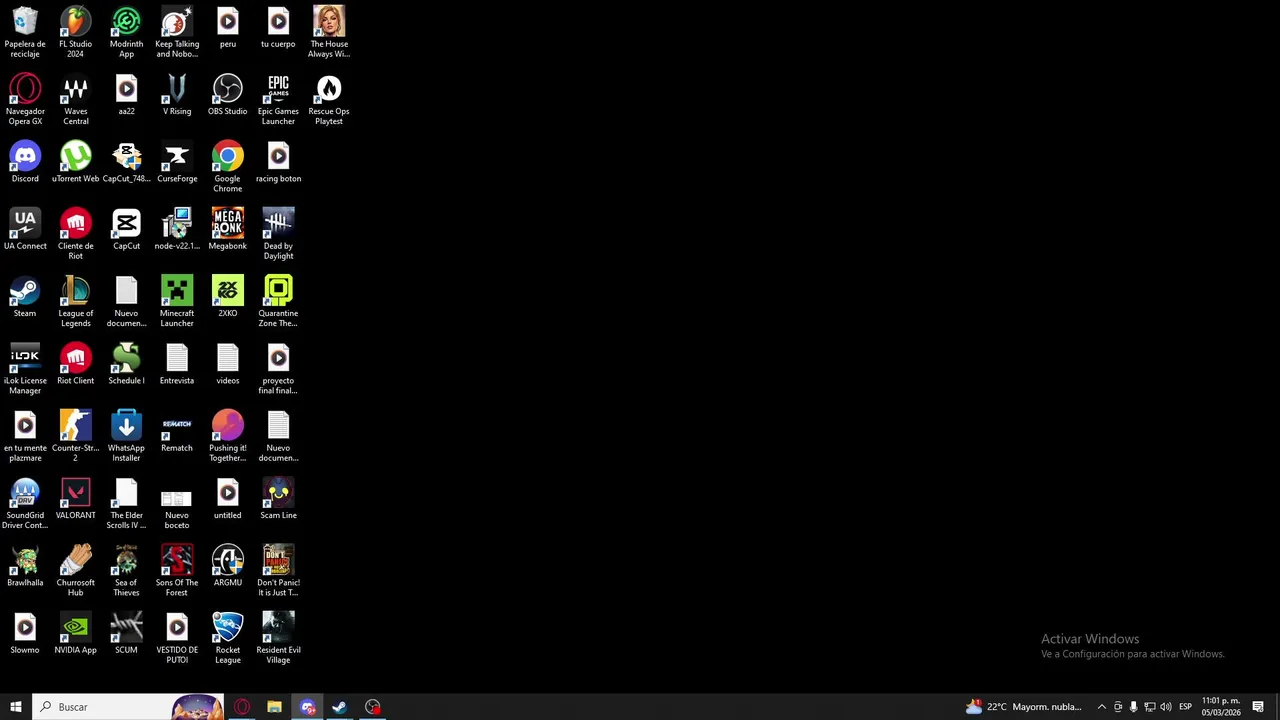Select the Rematch game shortcut
The image size is (1280, 720).
pyautogui.click(x=177, y=430)
